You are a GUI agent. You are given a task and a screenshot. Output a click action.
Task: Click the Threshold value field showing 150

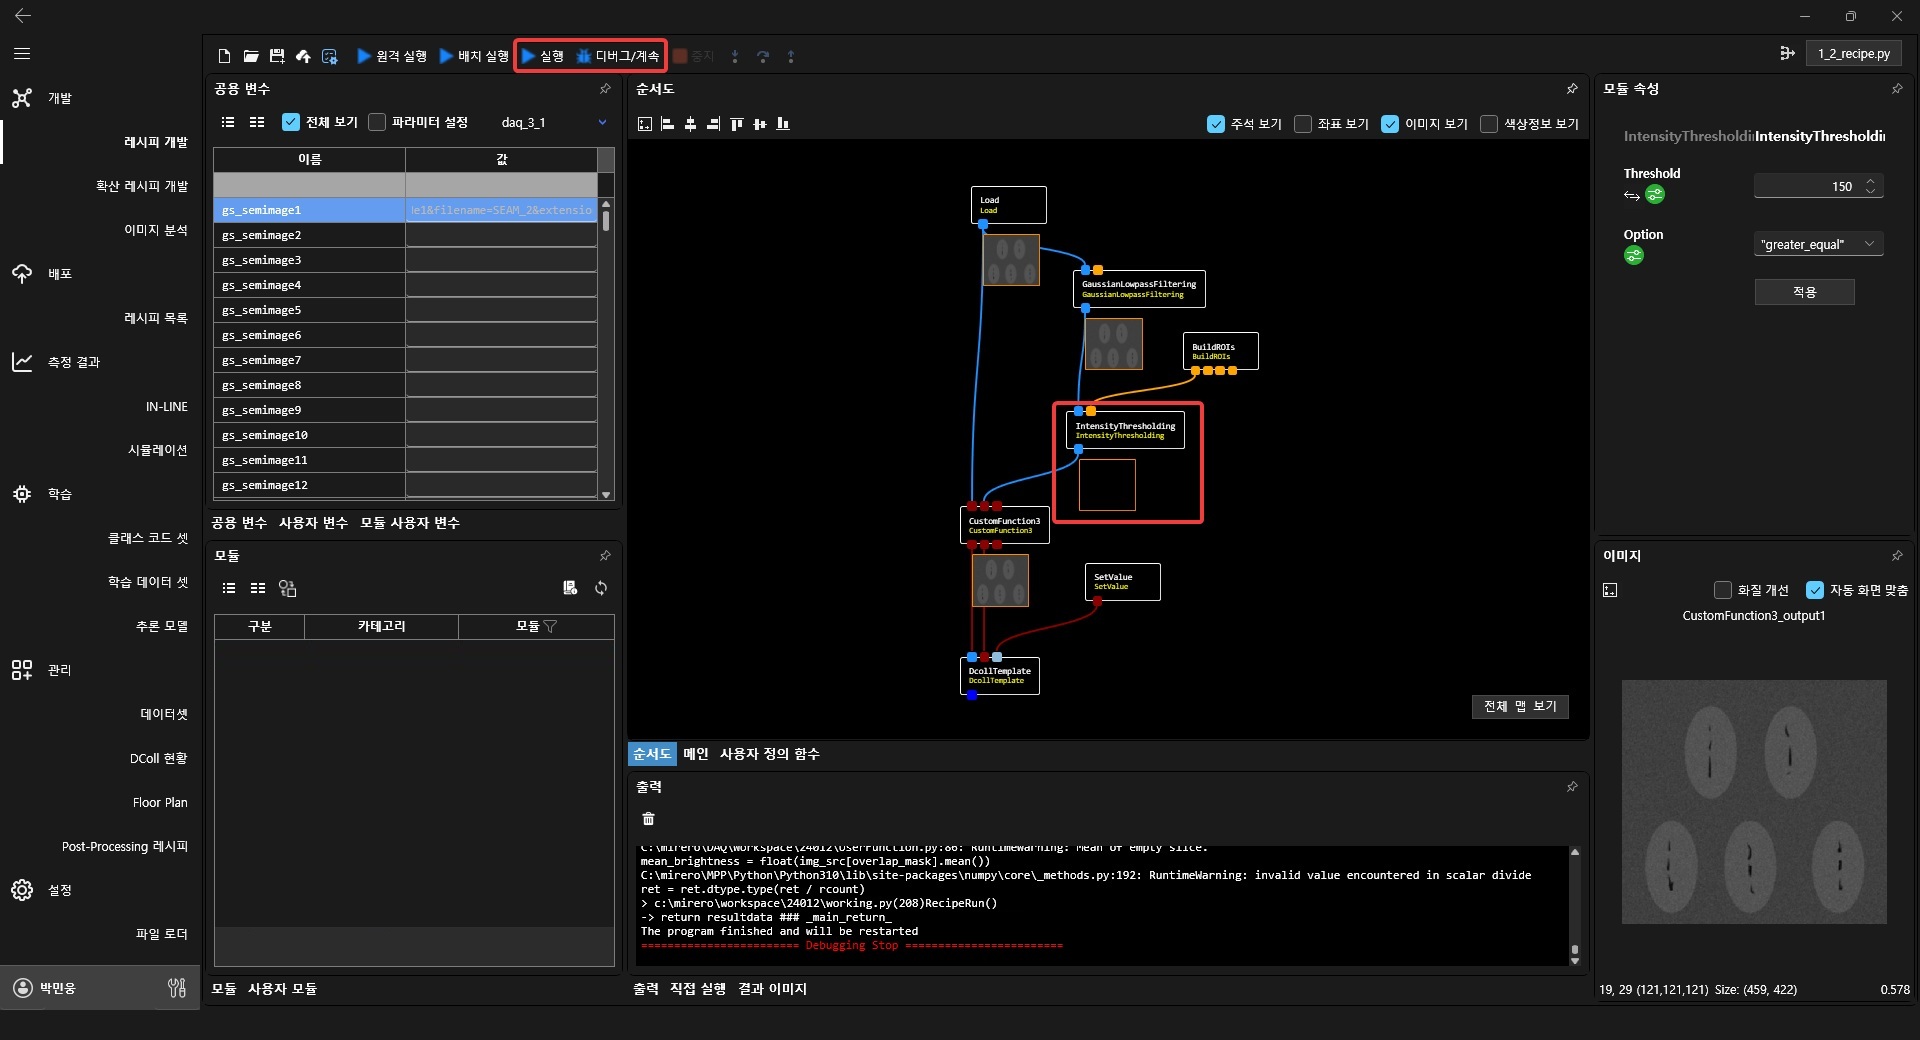point(1808,187)
